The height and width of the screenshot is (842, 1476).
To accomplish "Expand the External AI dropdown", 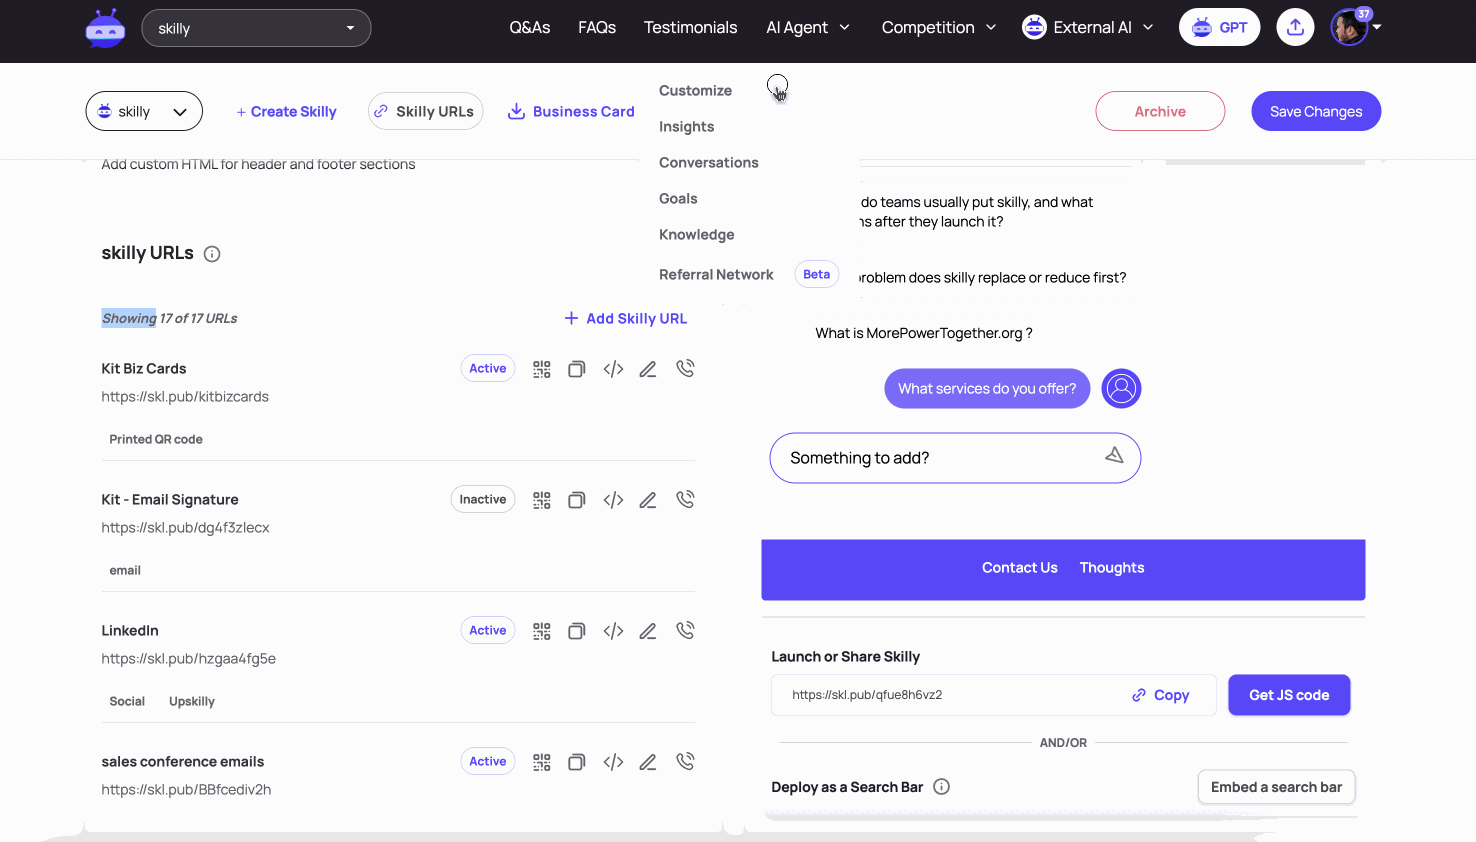I will pyautogui.click(x=1088, y=28).
